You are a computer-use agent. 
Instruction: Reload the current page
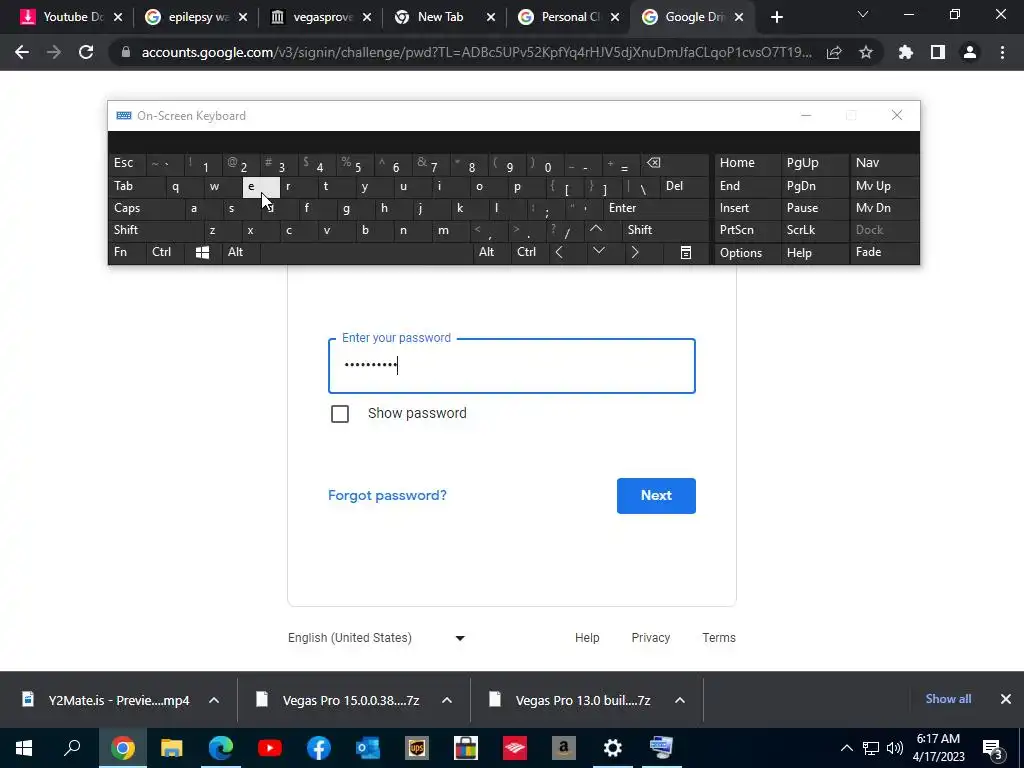pyautogui.click(x=86, y=52)
